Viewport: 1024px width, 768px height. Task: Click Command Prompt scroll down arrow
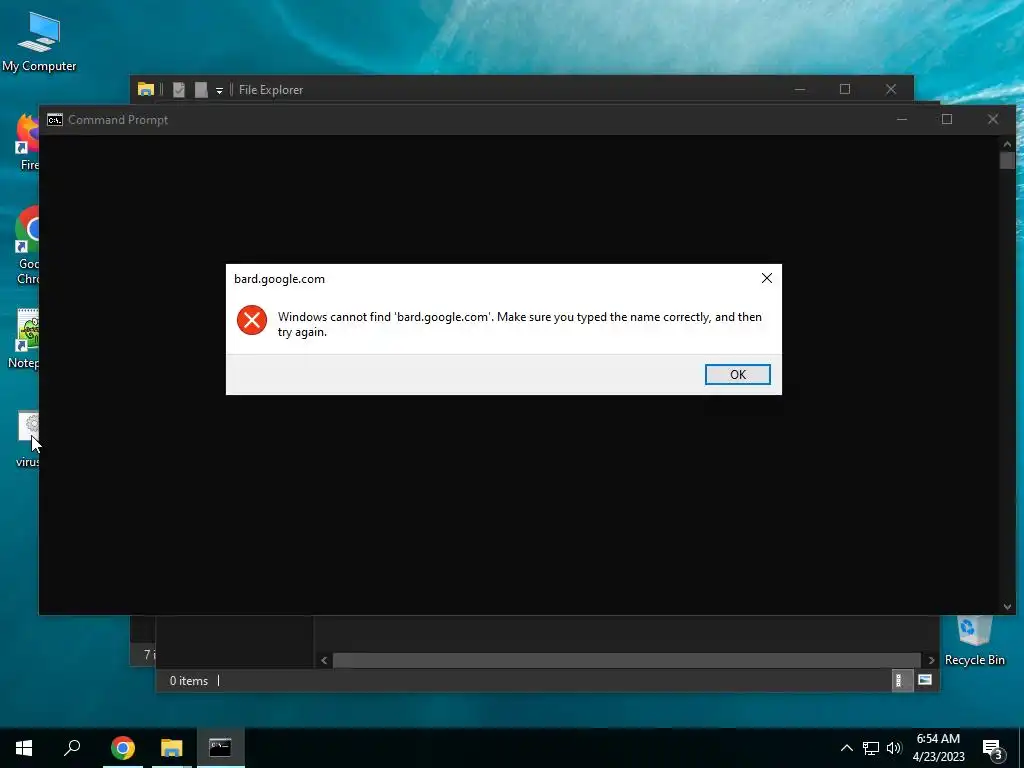click(1007, 607)
